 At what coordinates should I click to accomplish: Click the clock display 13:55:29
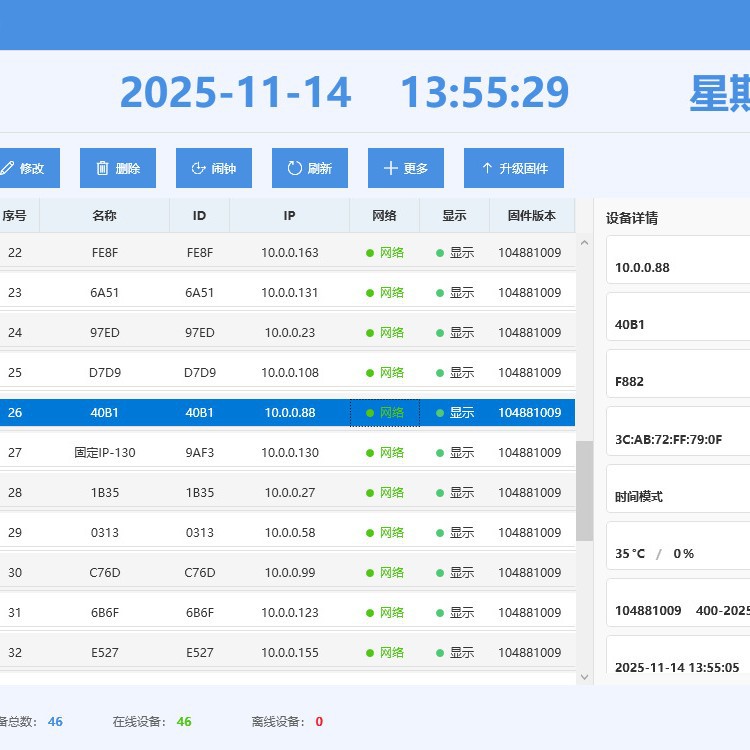click(485, 92)
